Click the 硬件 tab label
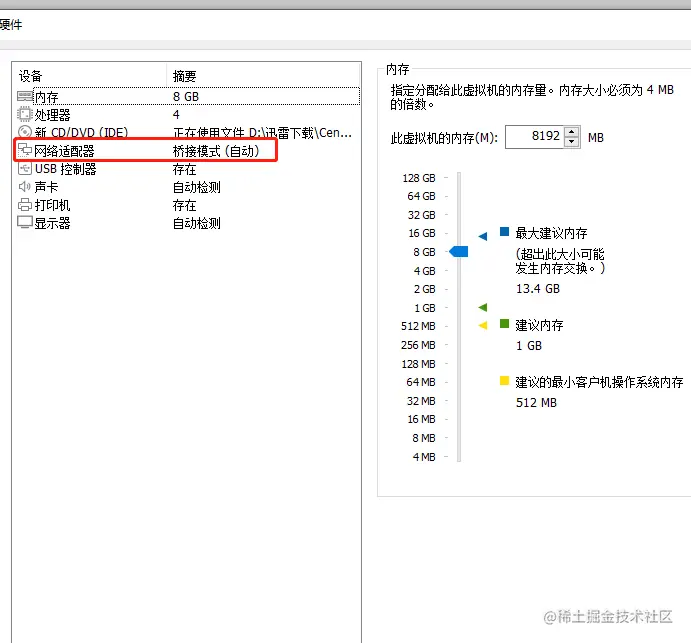The width and height of the screenshot is (691, 643). 11,24
